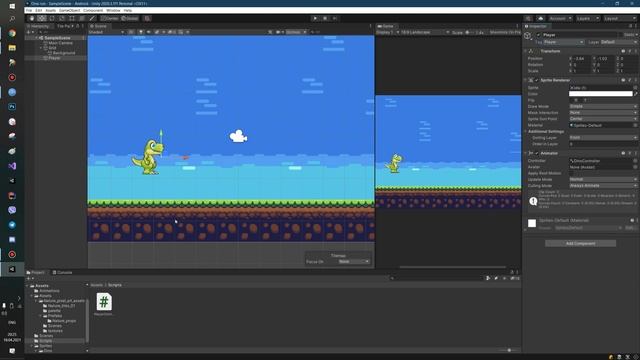
Task: Open the GameObject menu
Action: coord(69,10)
